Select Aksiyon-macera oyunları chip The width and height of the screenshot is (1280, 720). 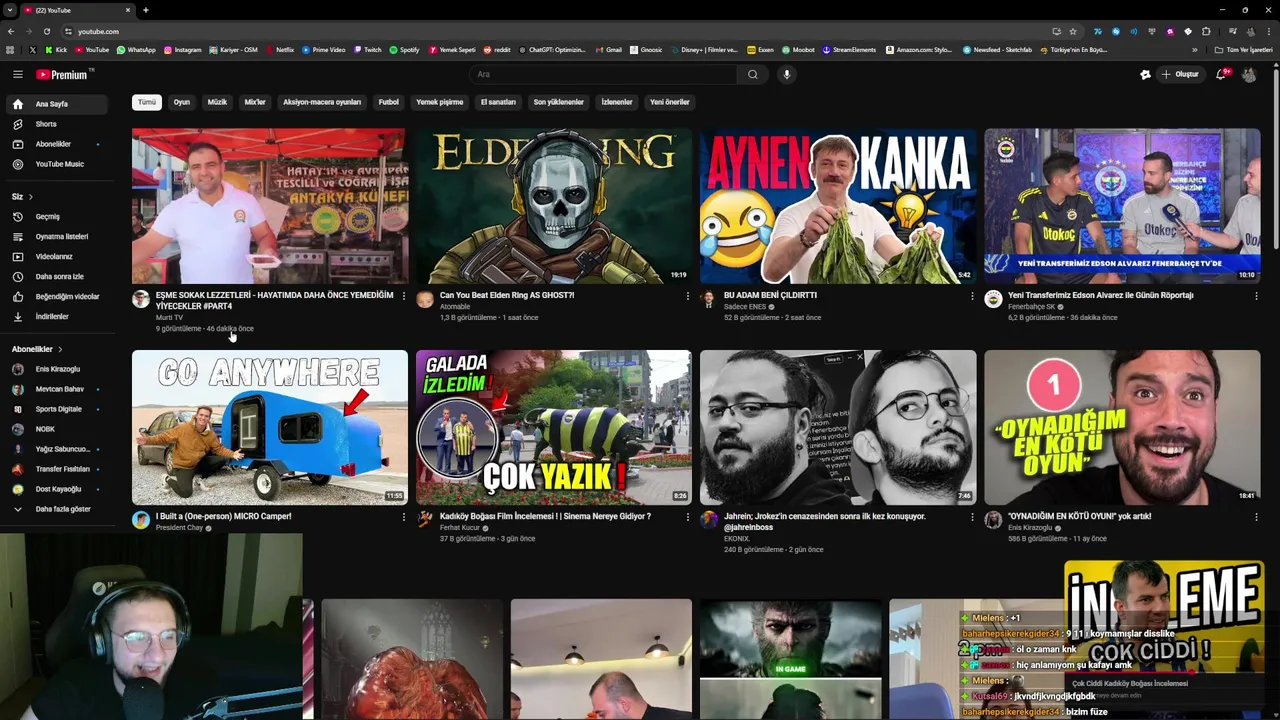tap(322, 102)
